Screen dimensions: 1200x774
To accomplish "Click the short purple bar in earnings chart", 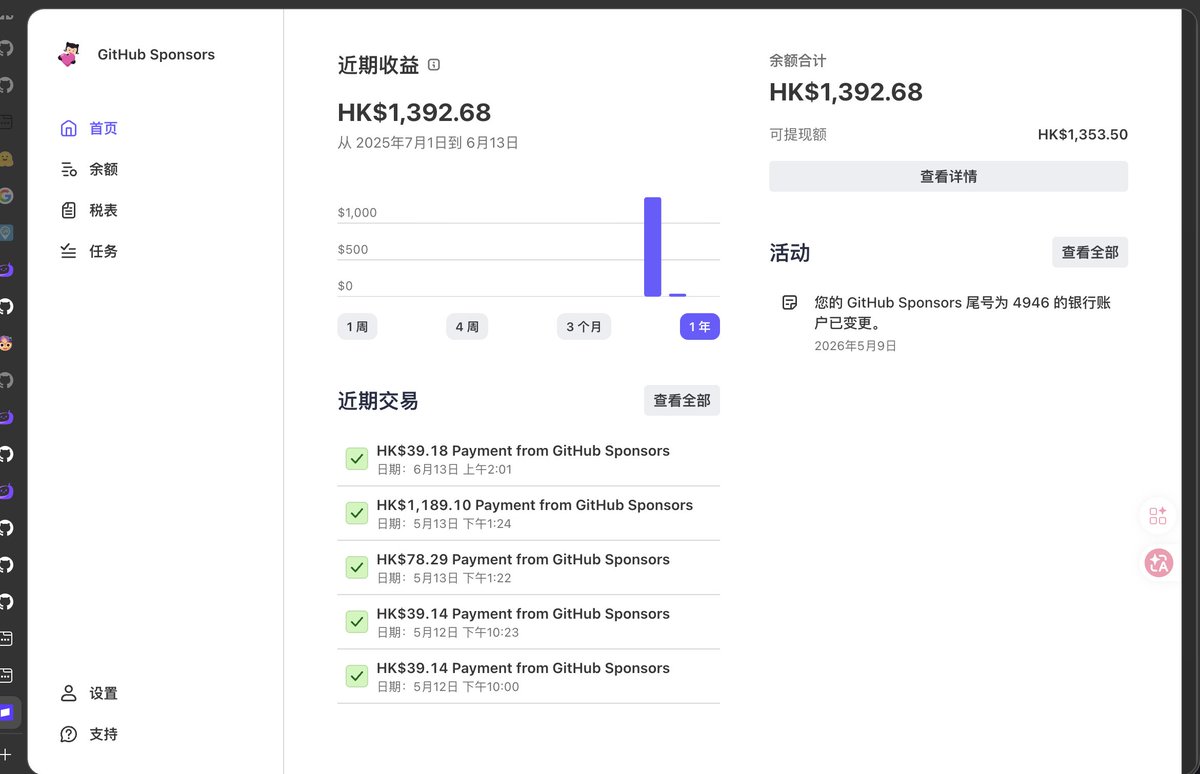I will click(677, 295).
